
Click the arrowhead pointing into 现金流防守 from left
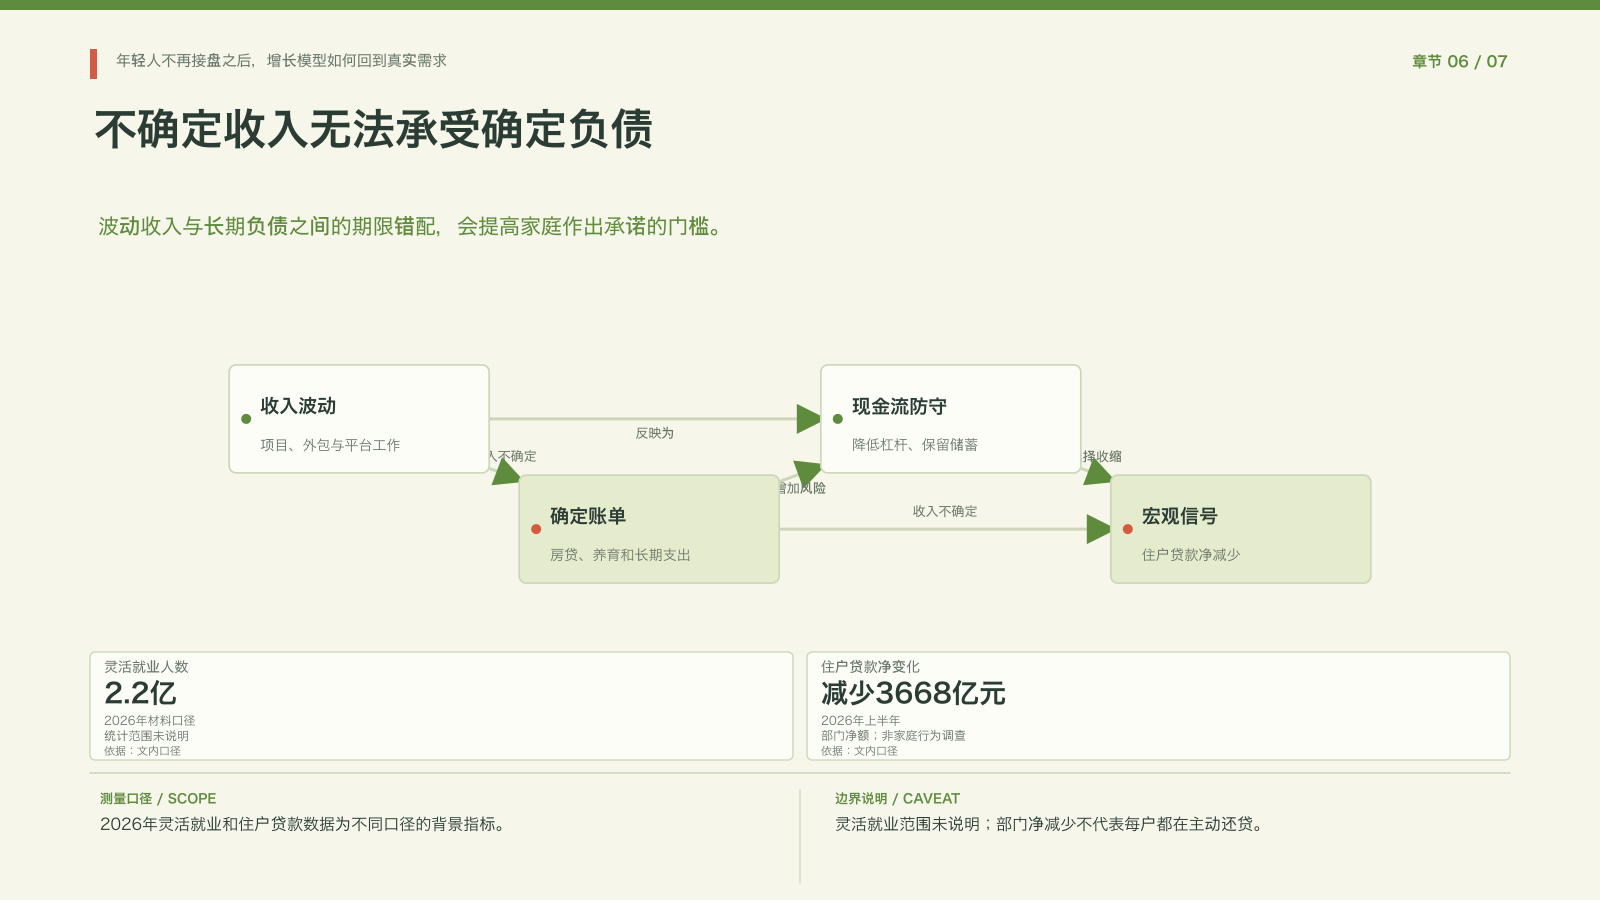[809, 419]
